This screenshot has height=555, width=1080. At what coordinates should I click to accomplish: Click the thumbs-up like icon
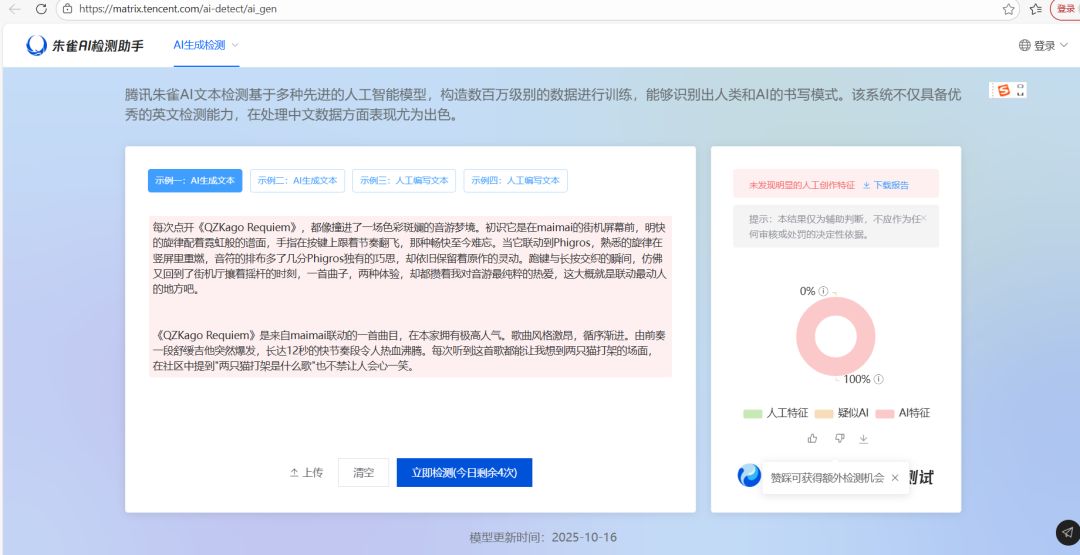click(812, 438)
